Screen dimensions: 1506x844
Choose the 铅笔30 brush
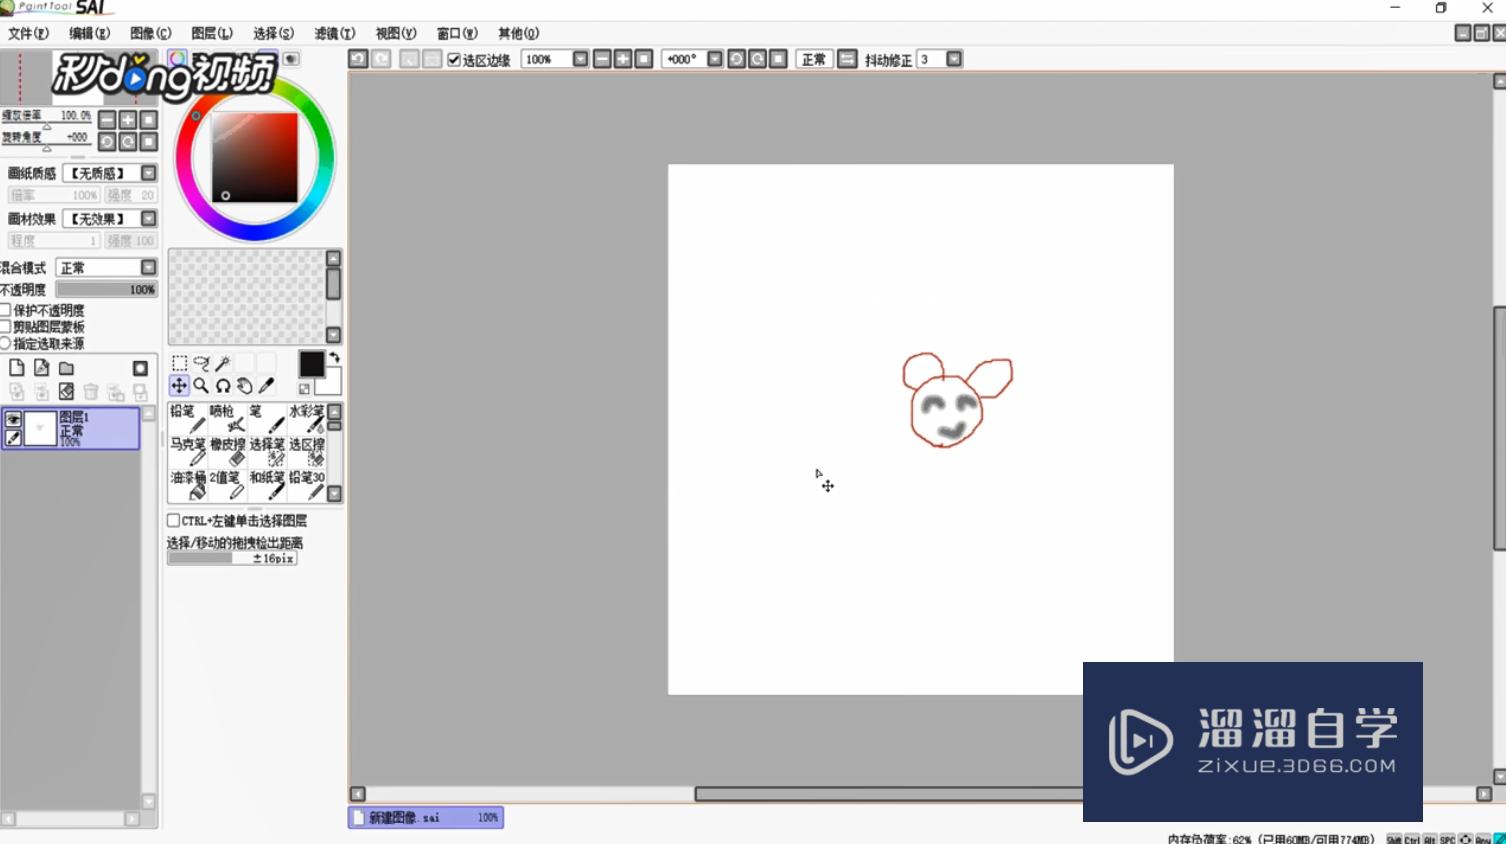pos(307,485)
